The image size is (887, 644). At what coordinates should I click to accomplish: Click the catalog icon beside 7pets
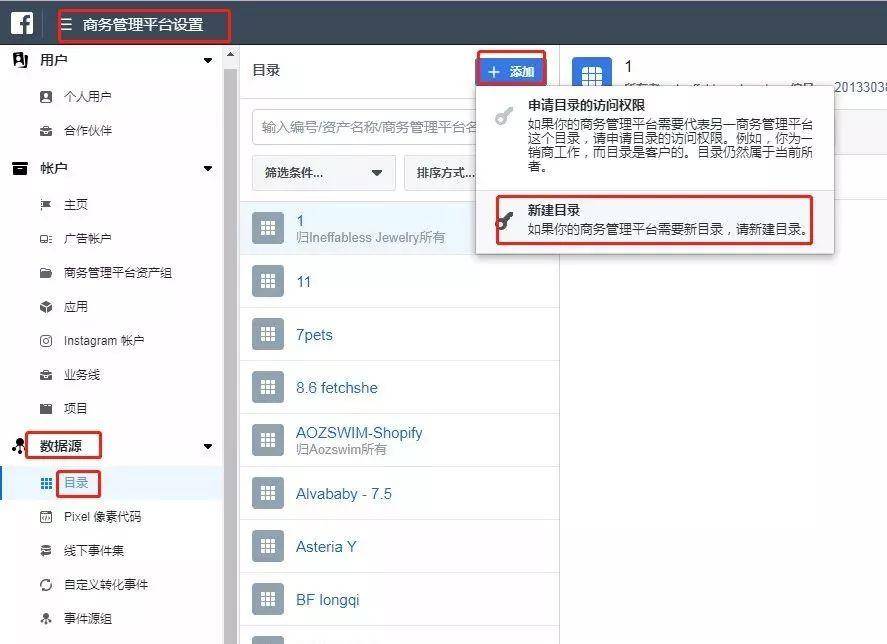click(x=268, y=334)
